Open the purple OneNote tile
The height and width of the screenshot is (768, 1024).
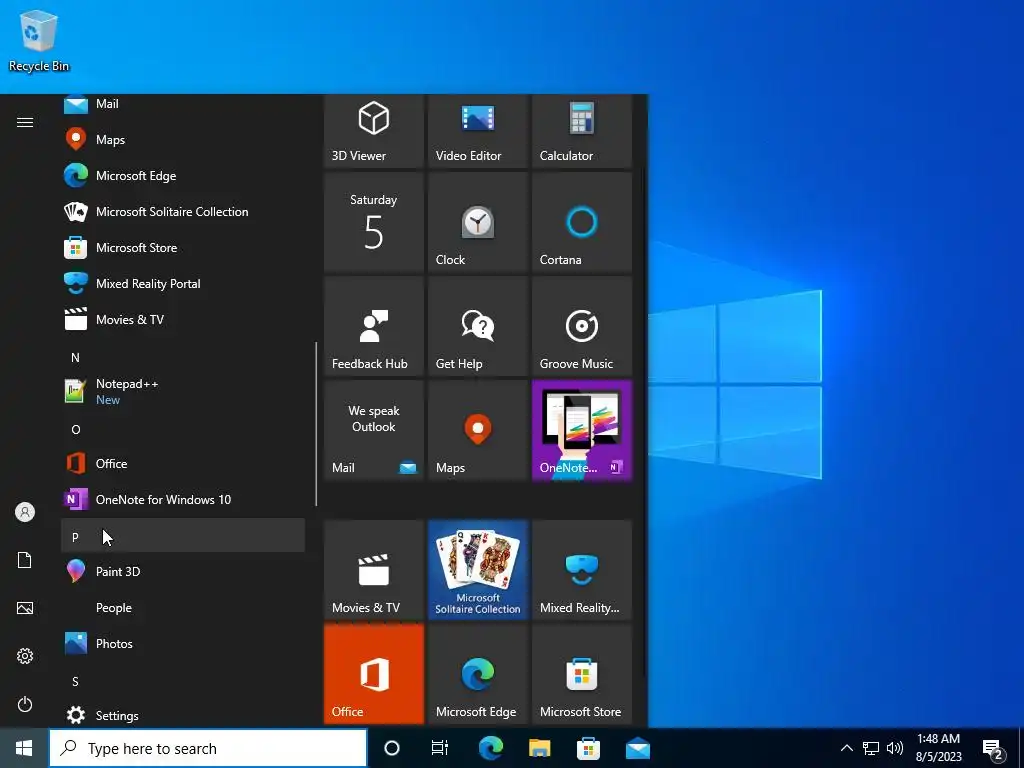click(x=581, y=430)
